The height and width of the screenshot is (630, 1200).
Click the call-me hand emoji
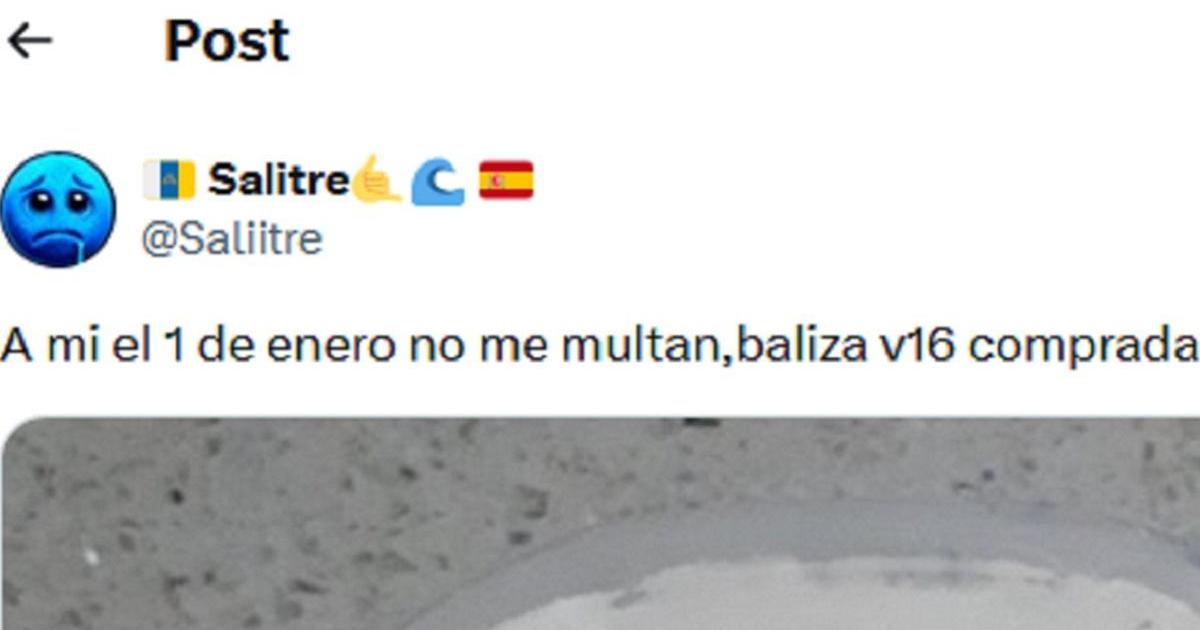click(377, 180)
